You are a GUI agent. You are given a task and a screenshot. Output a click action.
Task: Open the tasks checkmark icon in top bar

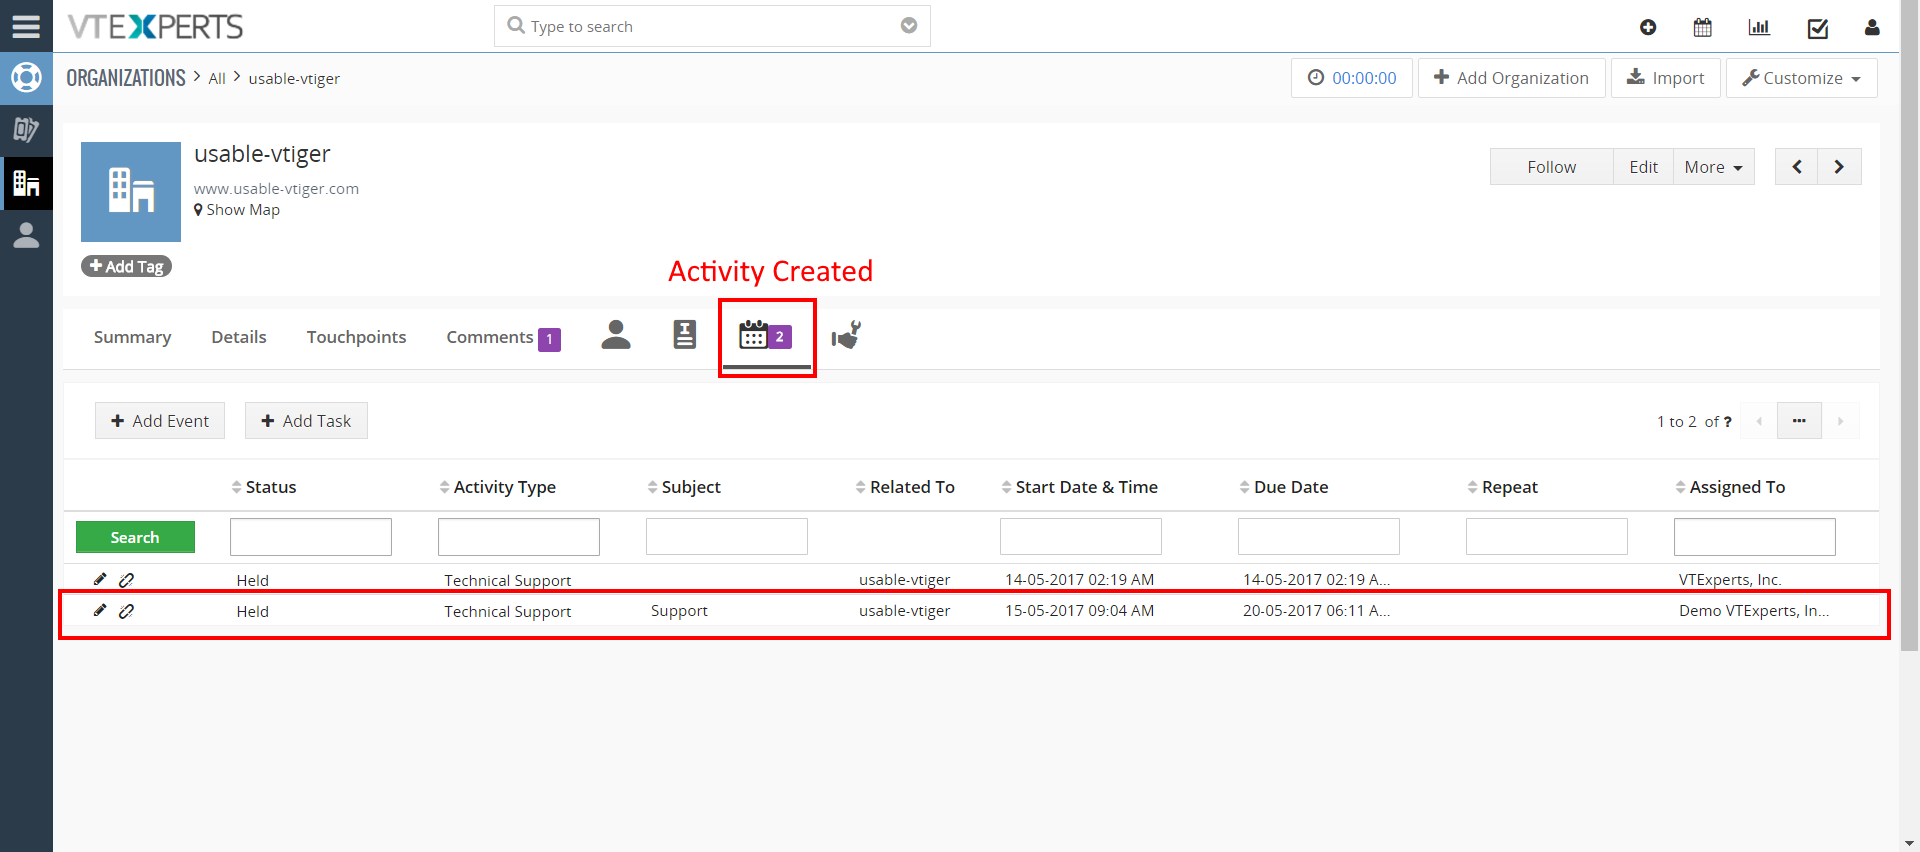coord(1818,27)
